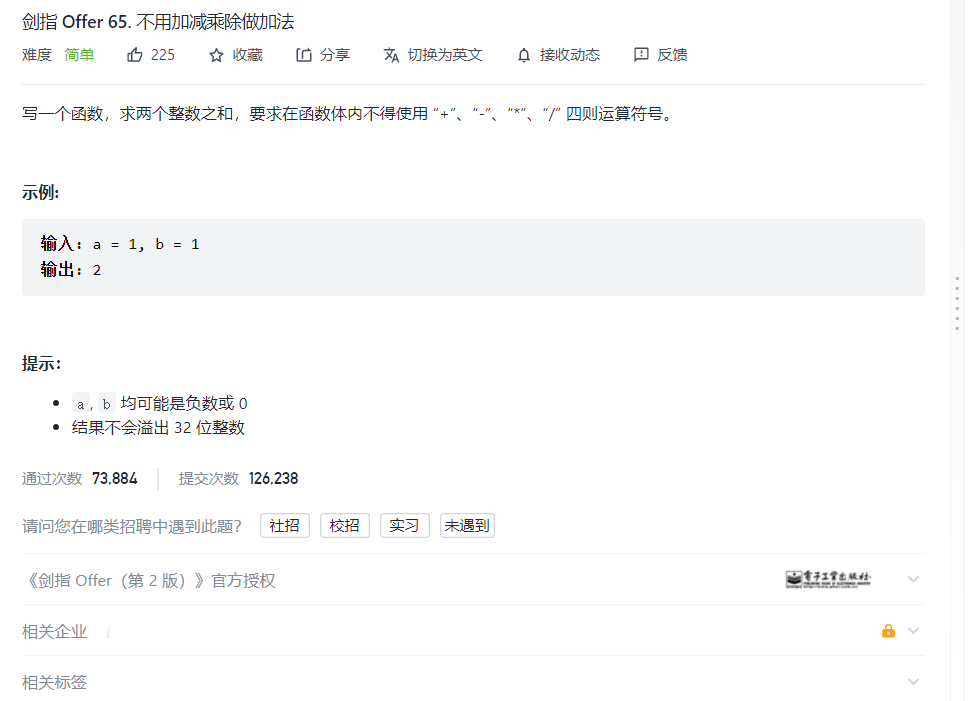This screenshot has height=701, width=977.
Task: Open the publisher logo image
Action: point(828,579)
